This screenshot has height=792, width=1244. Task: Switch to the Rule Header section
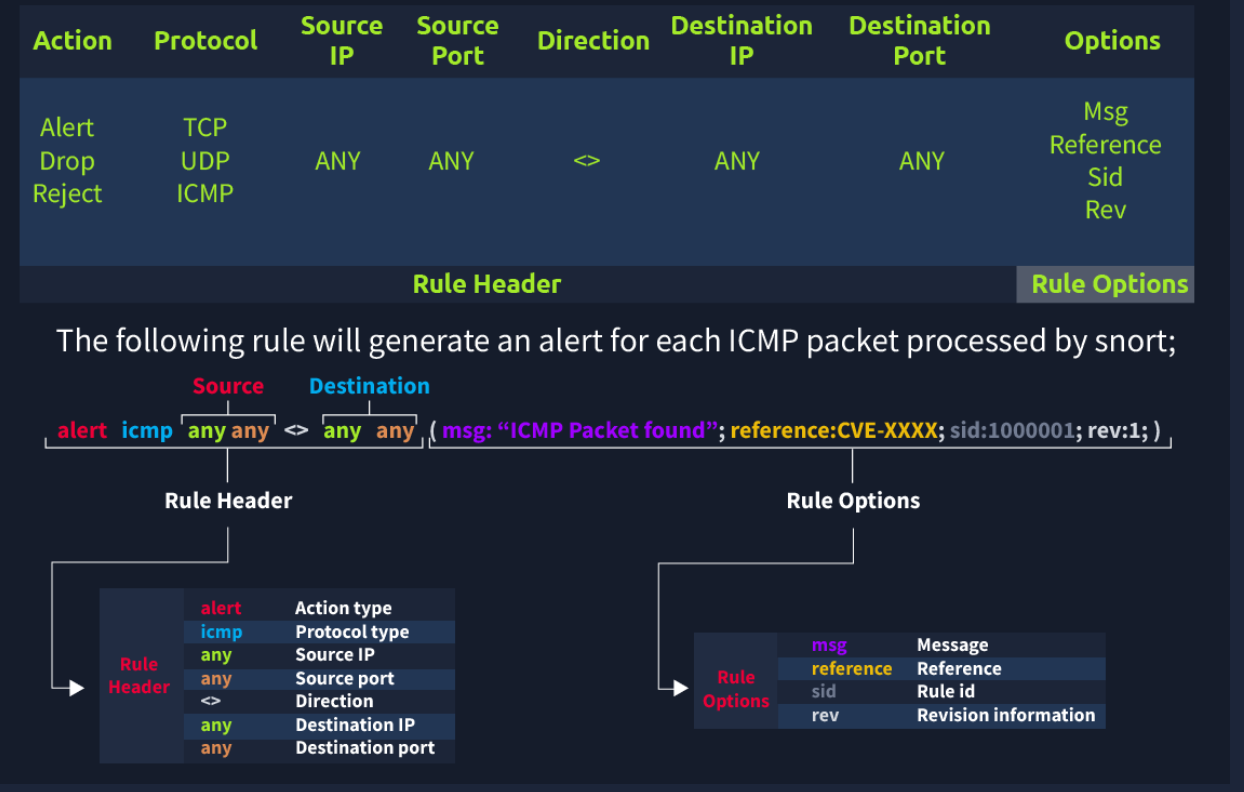point(487,283)
